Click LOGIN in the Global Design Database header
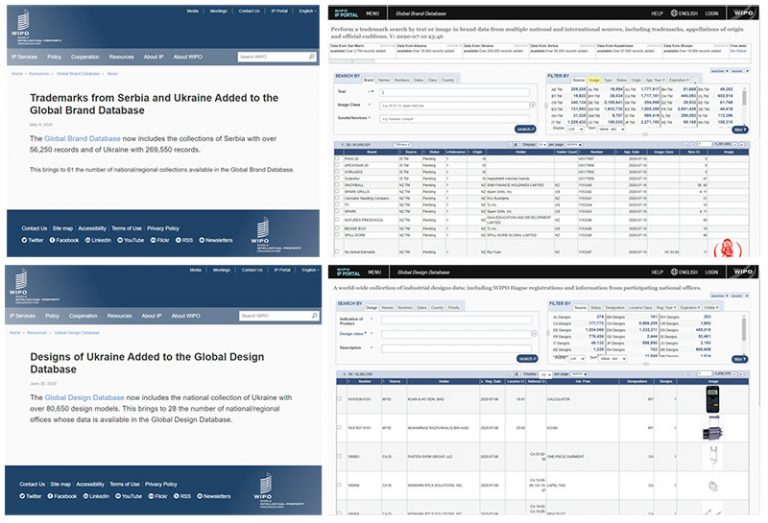The height and width of the screenshot is (523, 768). click(711, 272)
